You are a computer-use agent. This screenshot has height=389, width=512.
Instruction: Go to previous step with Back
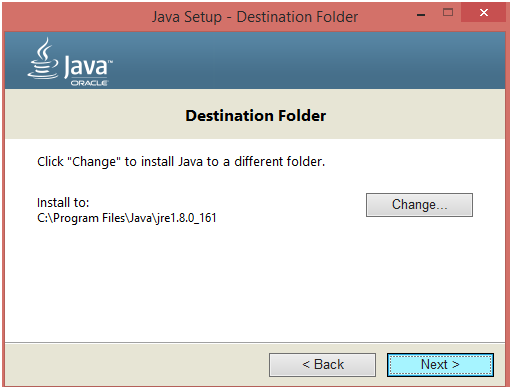323,365
